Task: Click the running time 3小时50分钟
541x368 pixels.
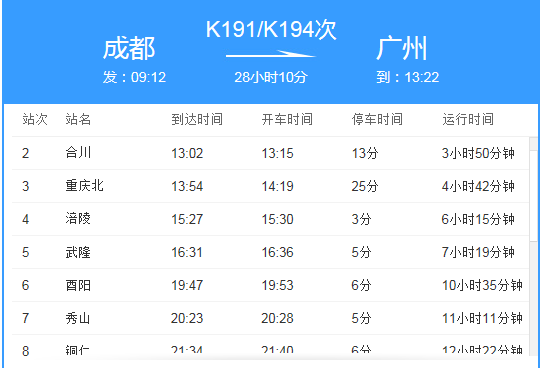Action: pyautogui.click(x=478, y=153)
